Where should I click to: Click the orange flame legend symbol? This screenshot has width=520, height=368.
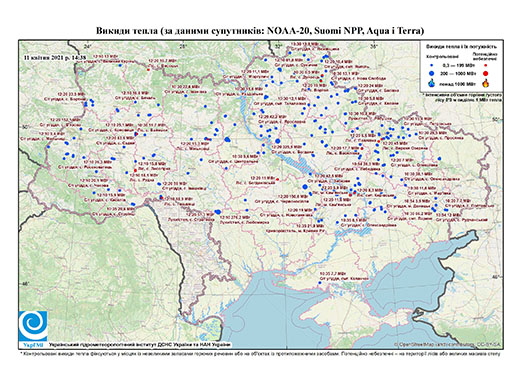(x=485, y=83)
